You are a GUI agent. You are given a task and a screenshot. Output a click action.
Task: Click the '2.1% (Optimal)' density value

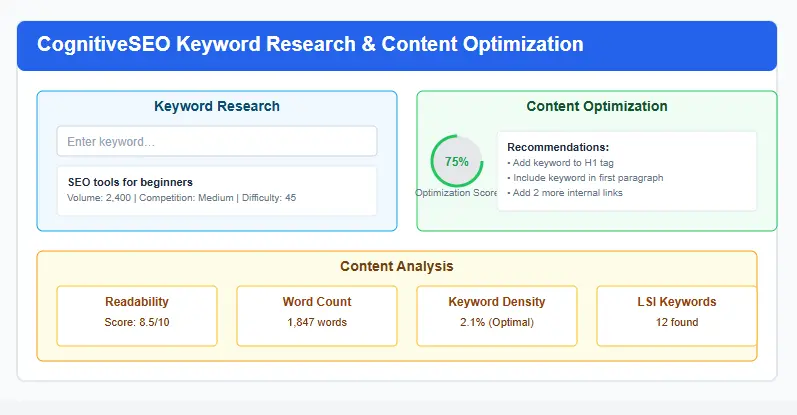[x=496, y=323]
